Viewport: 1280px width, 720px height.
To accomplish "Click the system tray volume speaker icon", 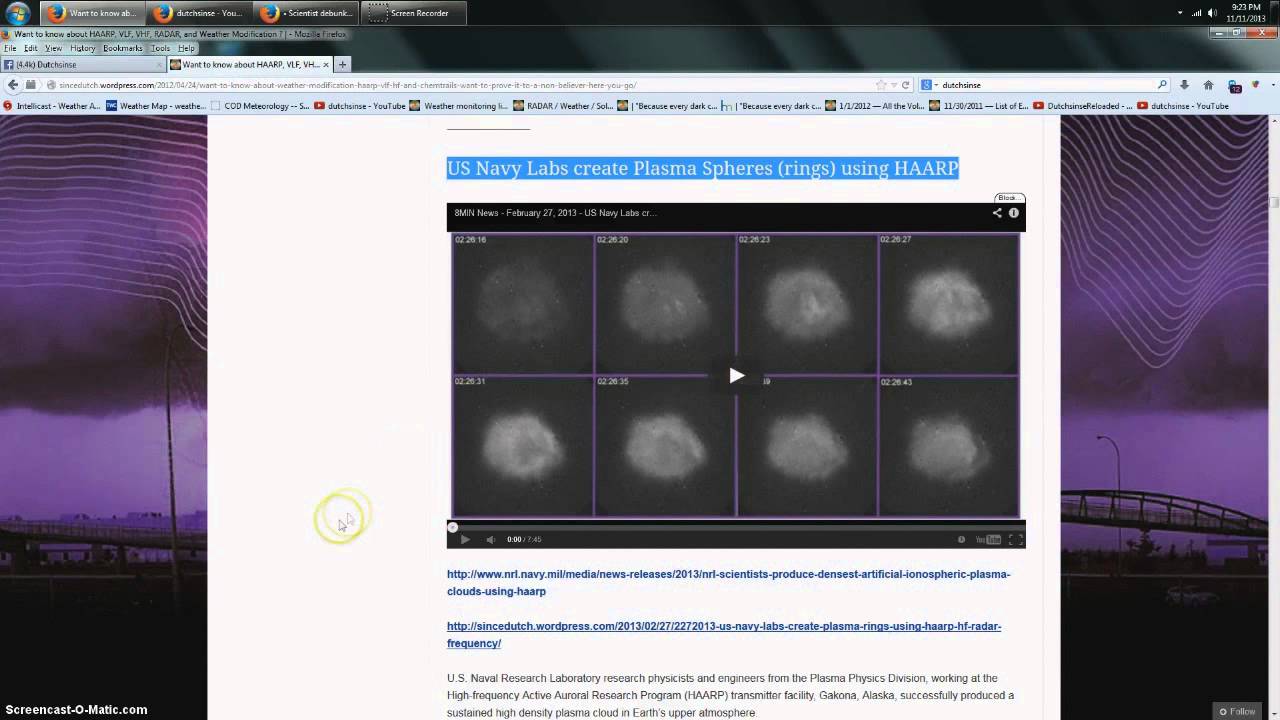I will tap(1212, 12).
